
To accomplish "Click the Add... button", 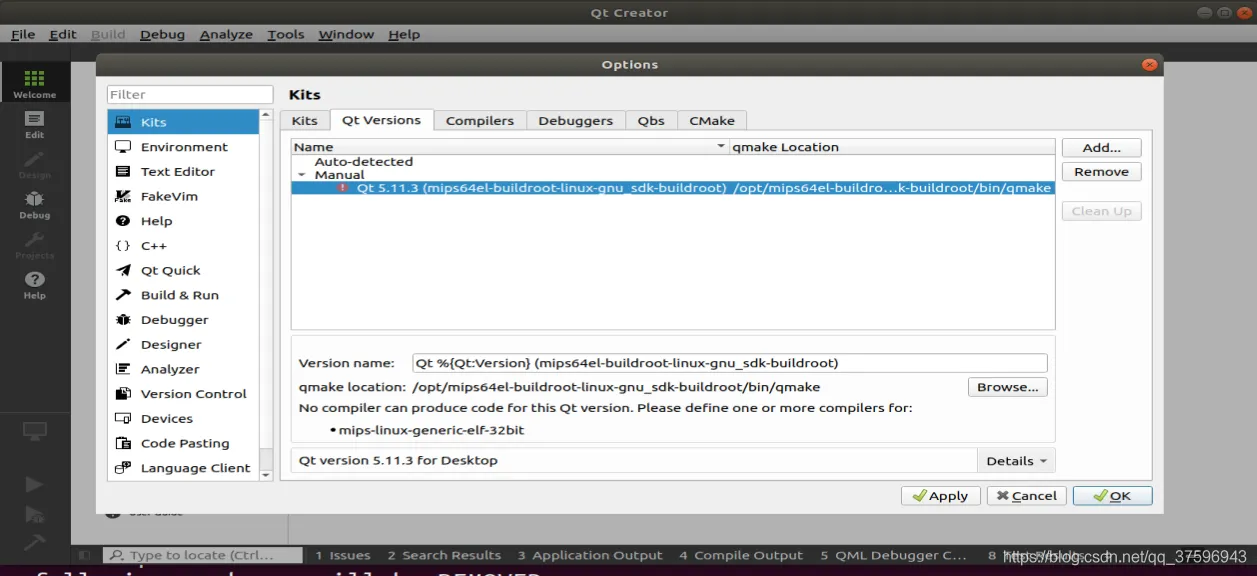I will [1102, 147].
